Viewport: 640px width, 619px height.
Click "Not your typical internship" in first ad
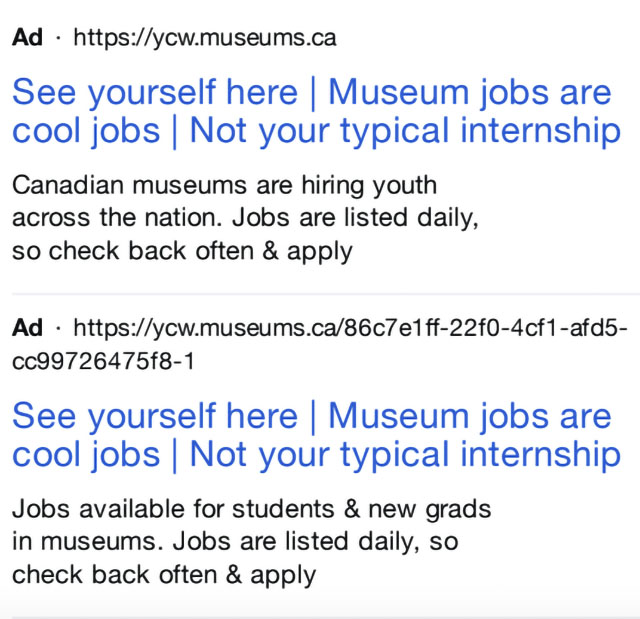[405, 131]
